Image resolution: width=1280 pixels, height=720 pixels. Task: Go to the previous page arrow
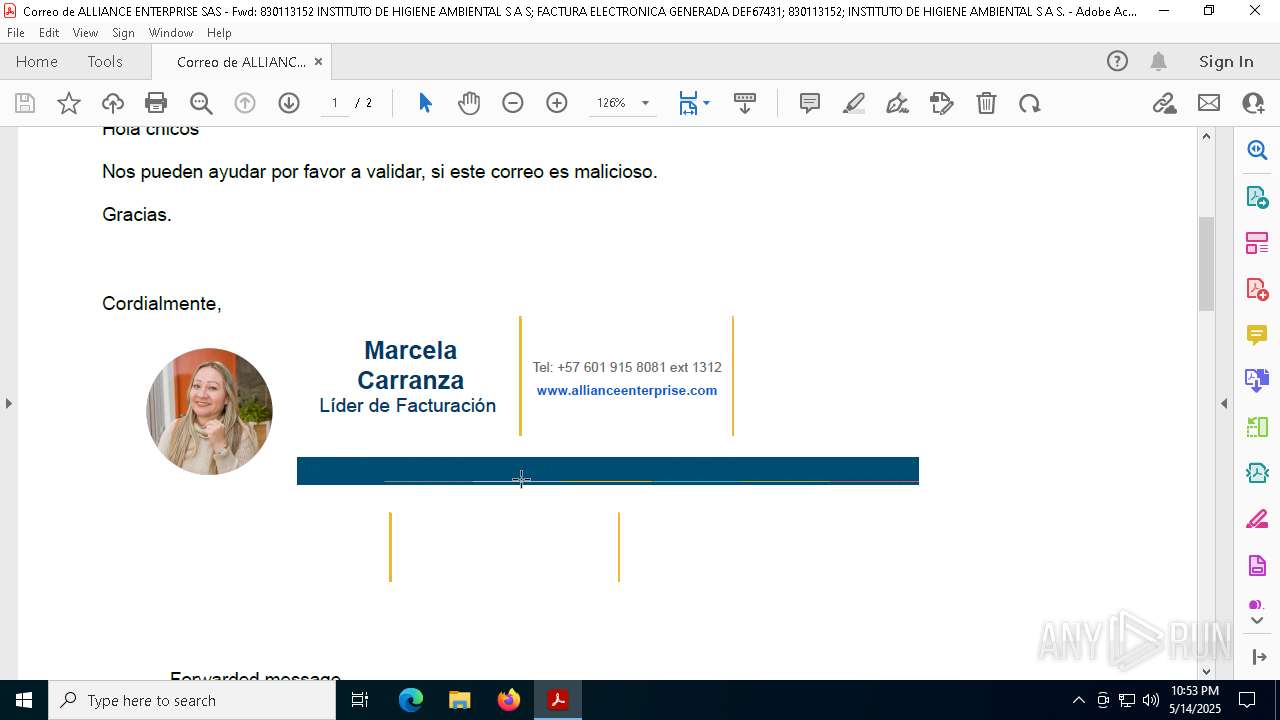[x=245, y=103]
